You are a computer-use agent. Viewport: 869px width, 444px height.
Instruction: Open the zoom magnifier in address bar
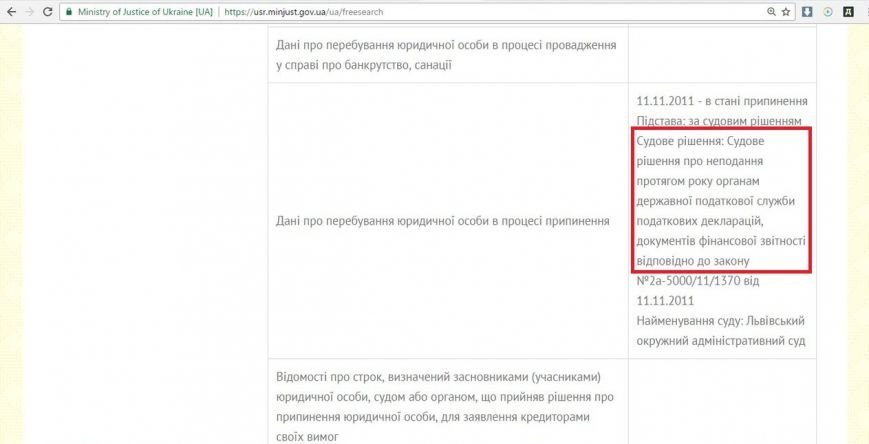point(771,12)
